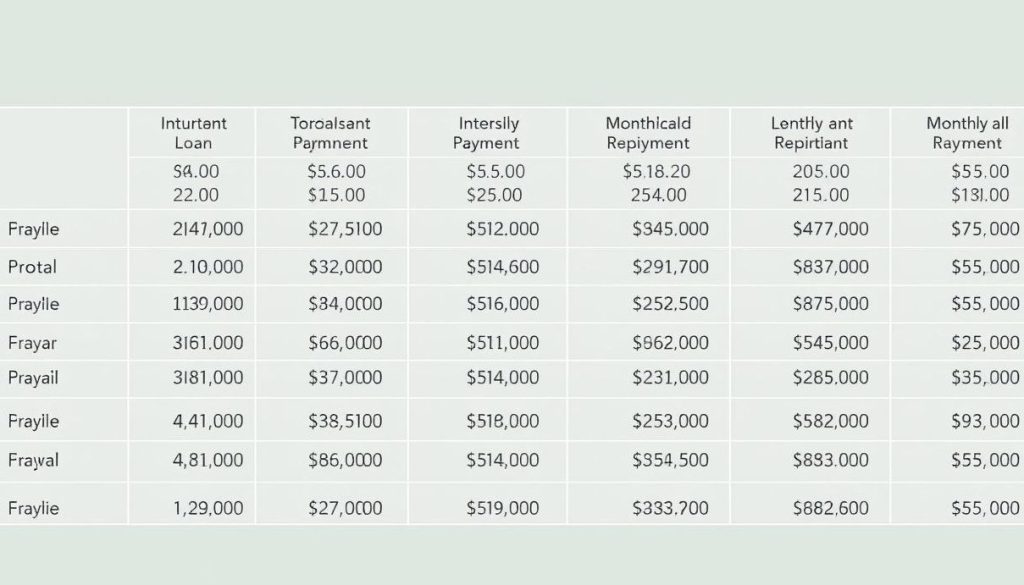Image resolution: width=1024 pixels, height=585 pixels.
Task: Click the "Inturtant Loan" column header
Action: (x=193, y=133)
